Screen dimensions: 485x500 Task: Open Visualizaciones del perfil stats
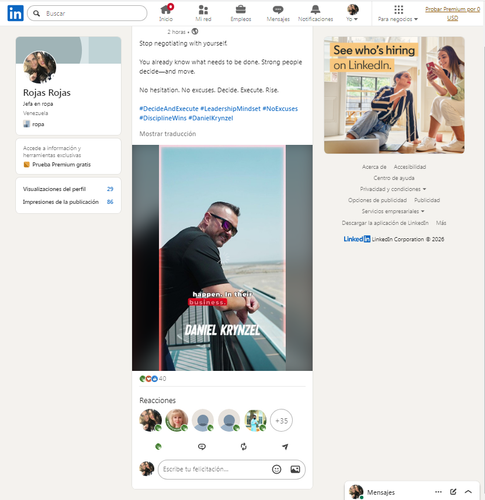[x=68, y=189]
